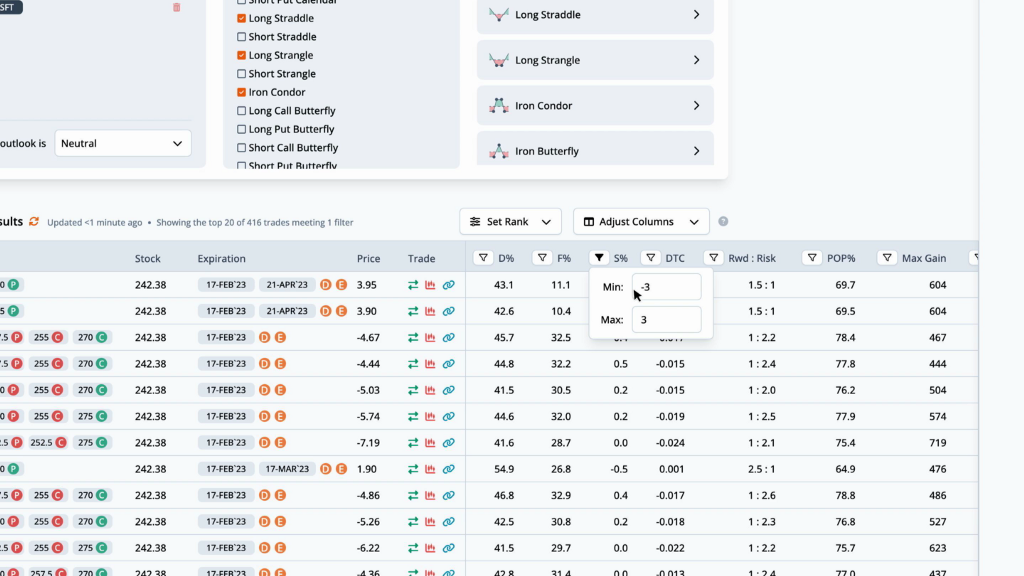The image size is (1024, 576).
Task: Click the chart icon in 1.90 row
Action: 430,469
